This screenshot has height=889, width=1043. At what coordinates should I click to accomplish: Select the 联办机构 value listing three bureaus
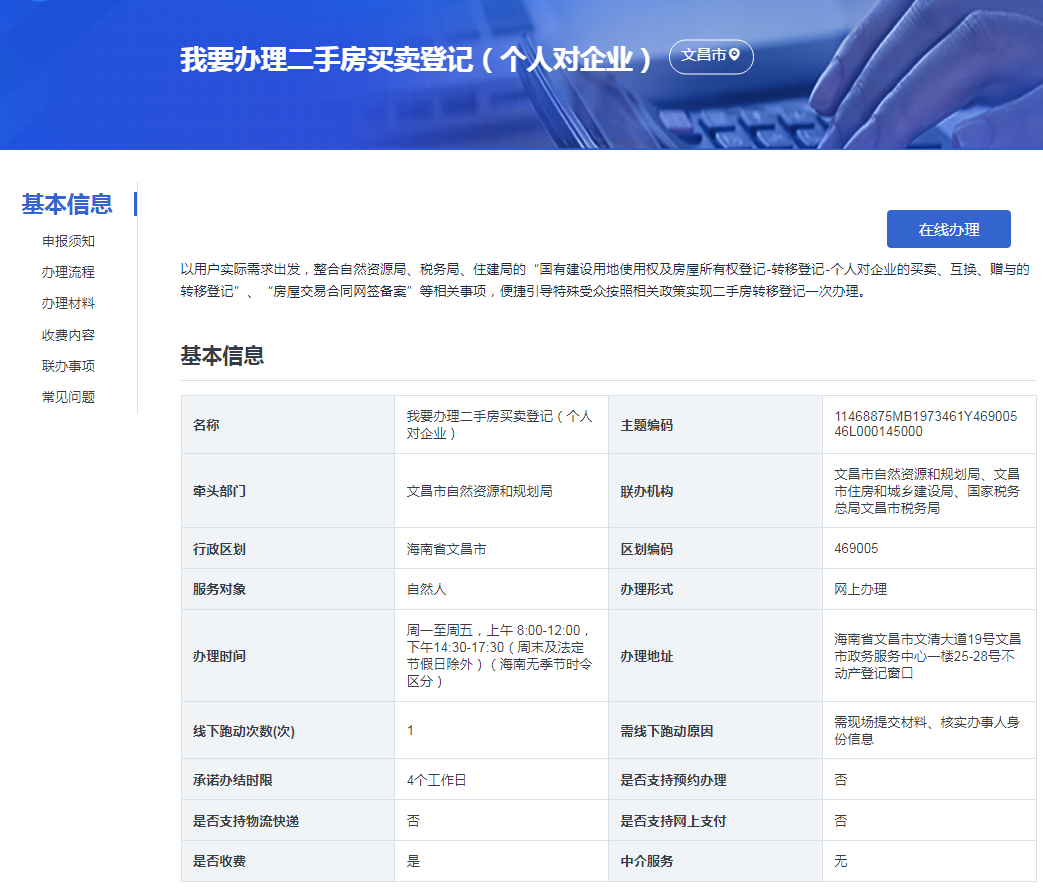pos(927,491)
